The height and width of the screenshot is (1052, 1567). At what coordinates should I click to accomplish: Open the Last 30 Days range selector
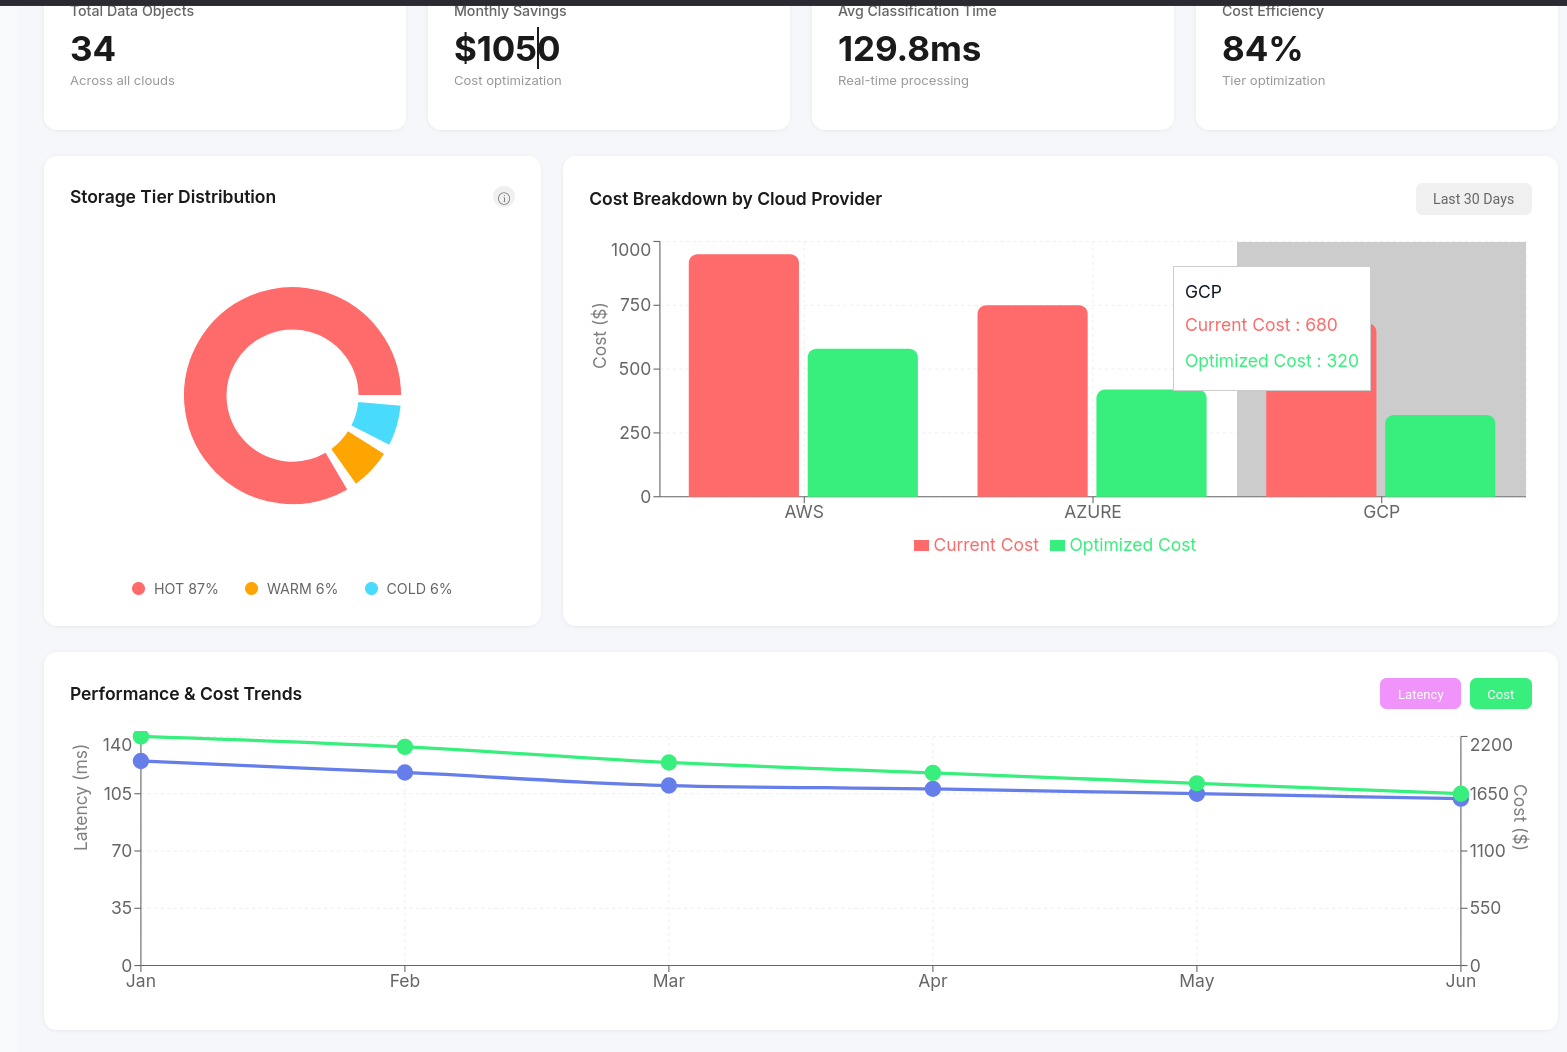(x=1473, y=199)
